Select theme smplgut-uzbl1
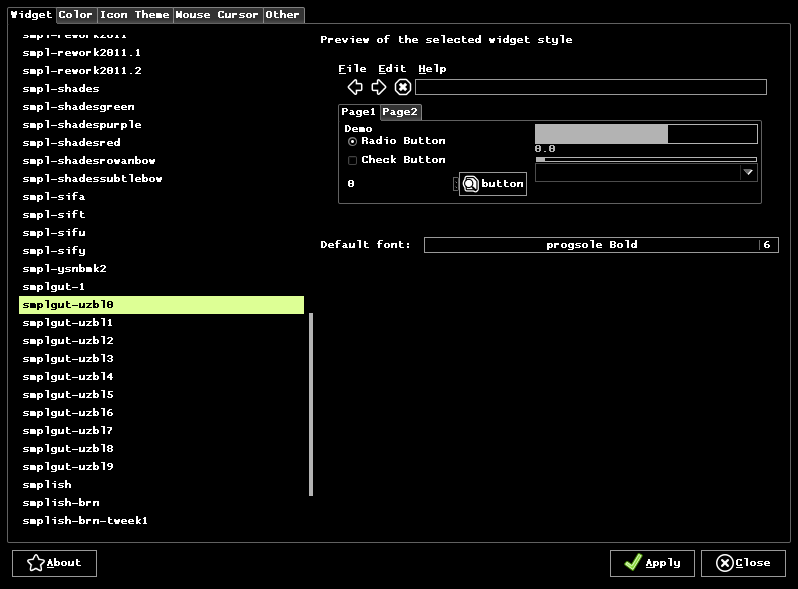 pos(161,323)
